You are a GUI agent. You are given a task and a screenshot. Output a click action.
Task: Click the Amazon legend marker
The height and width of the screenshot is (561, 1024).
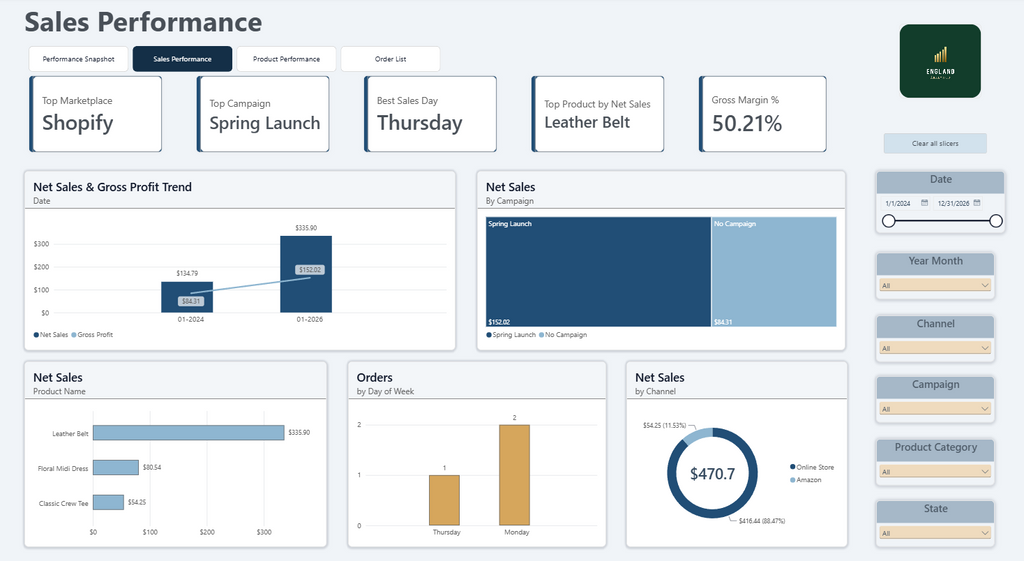(x=793, y=480)
